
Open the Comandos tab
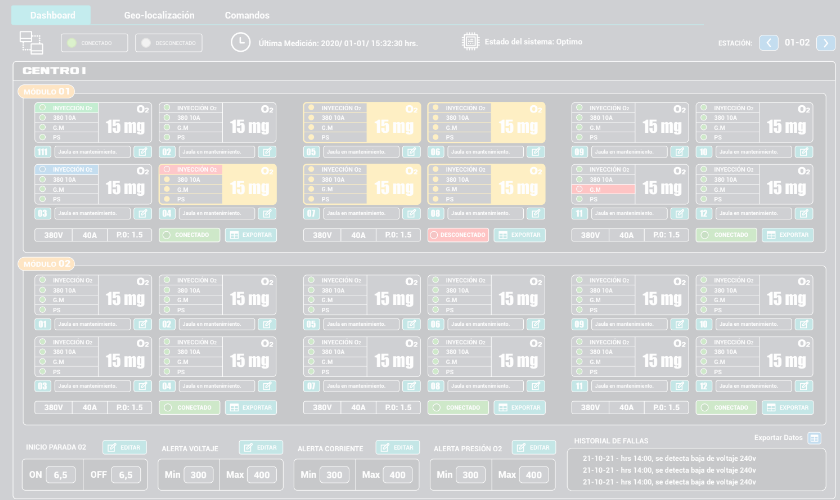coord(247,16)
